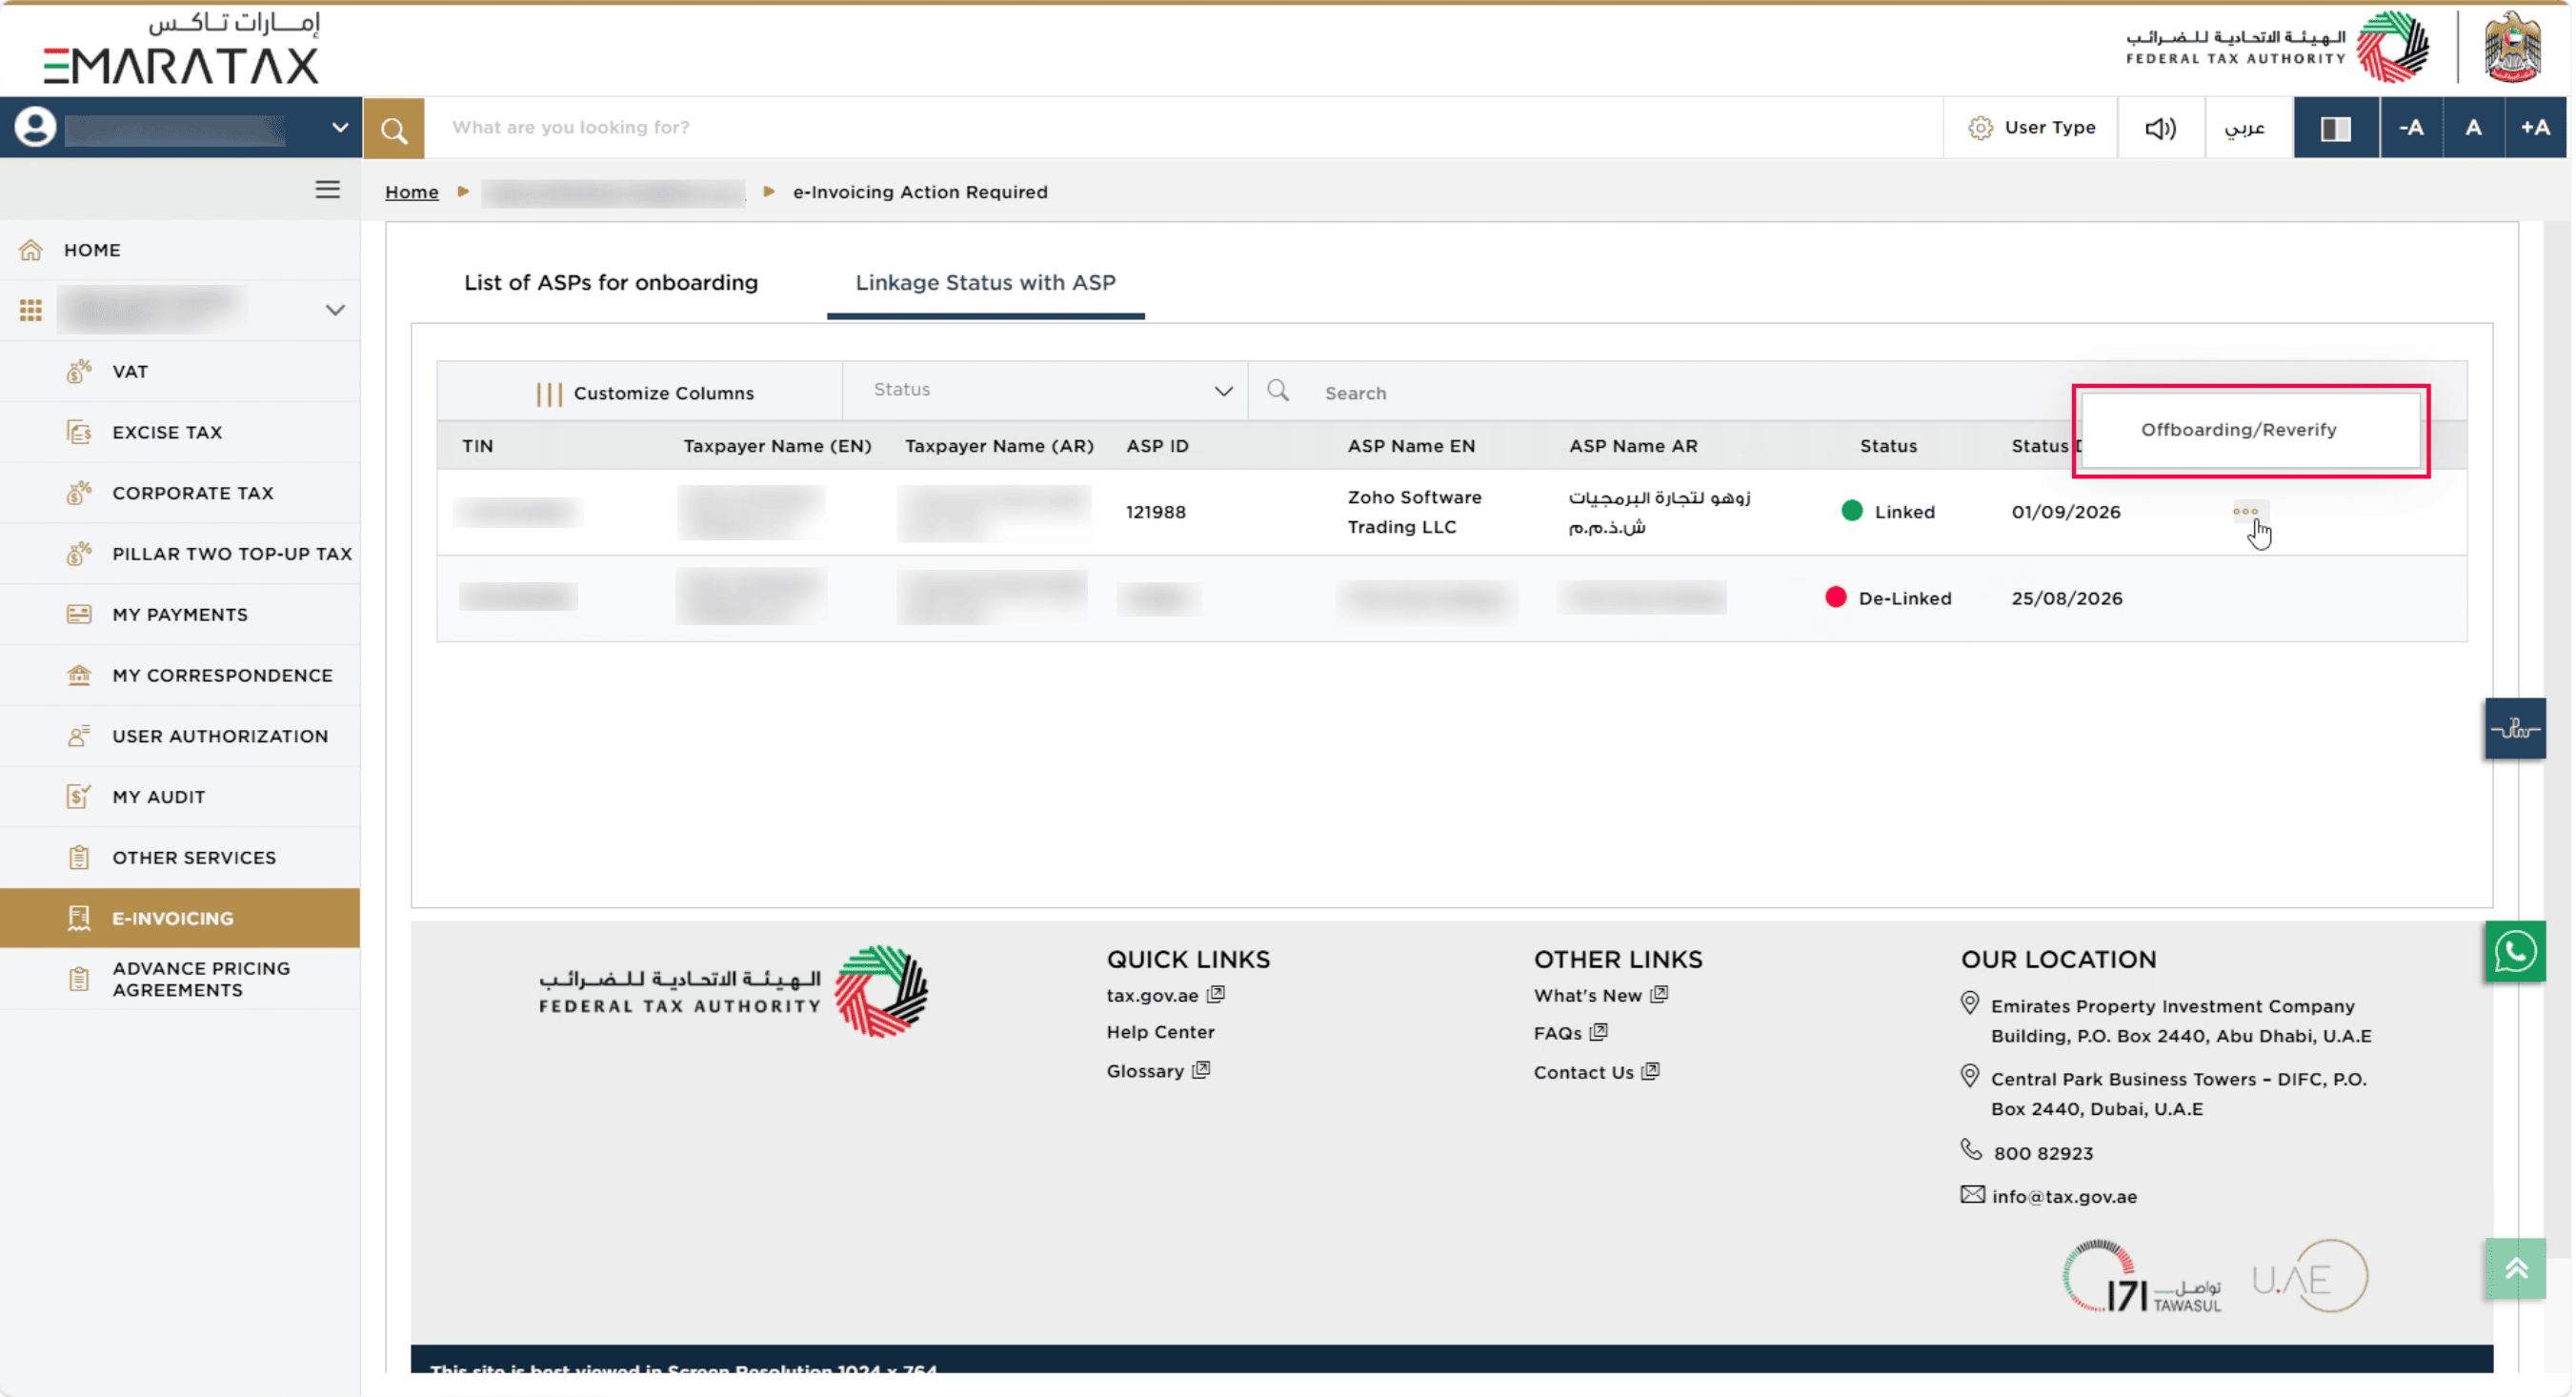Switch to List of ASPs for onboarding tab

(611, 283)
